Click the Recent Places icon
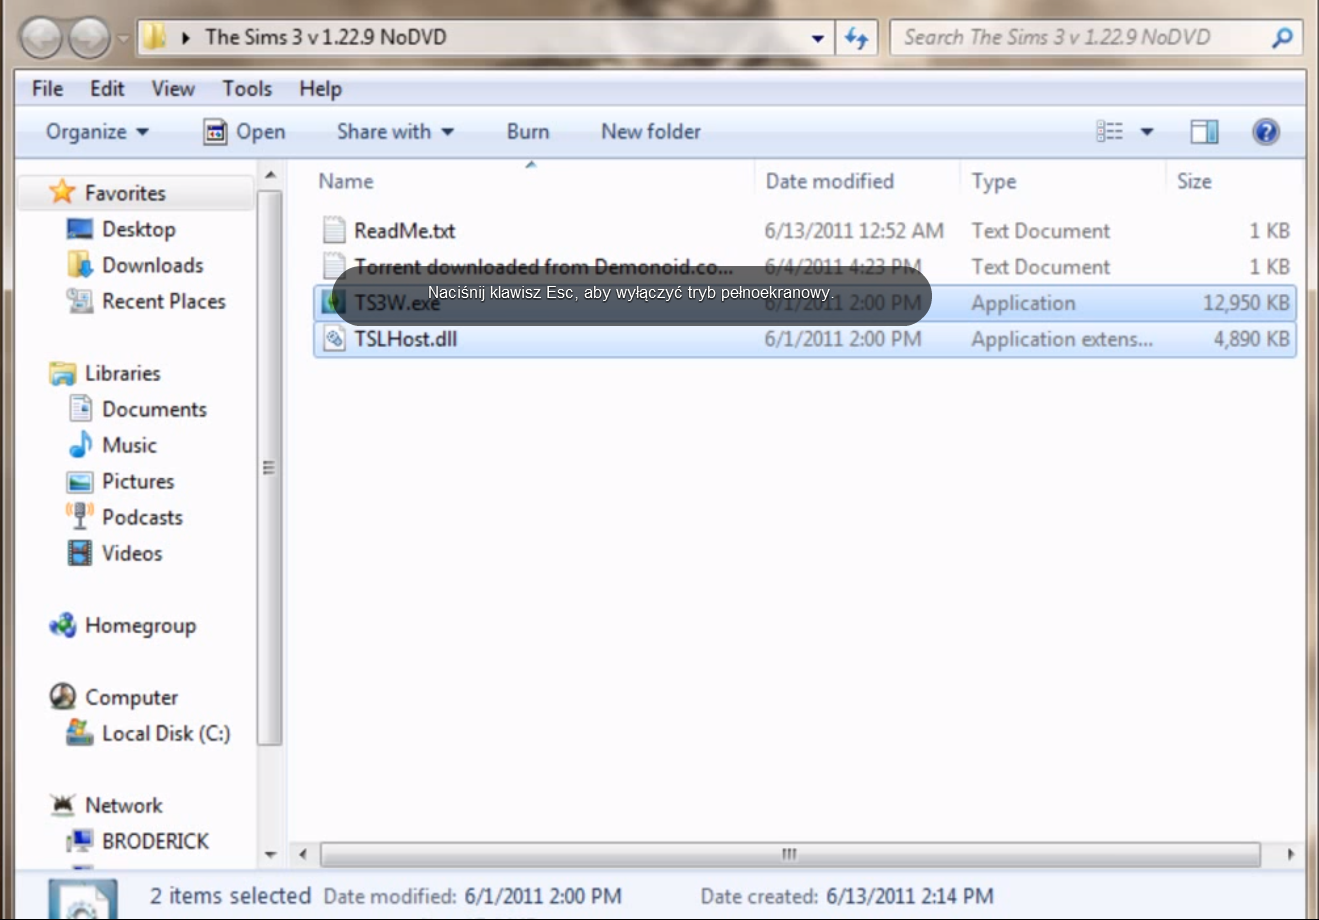This screenshot has height=920, width=1319. 79,301
